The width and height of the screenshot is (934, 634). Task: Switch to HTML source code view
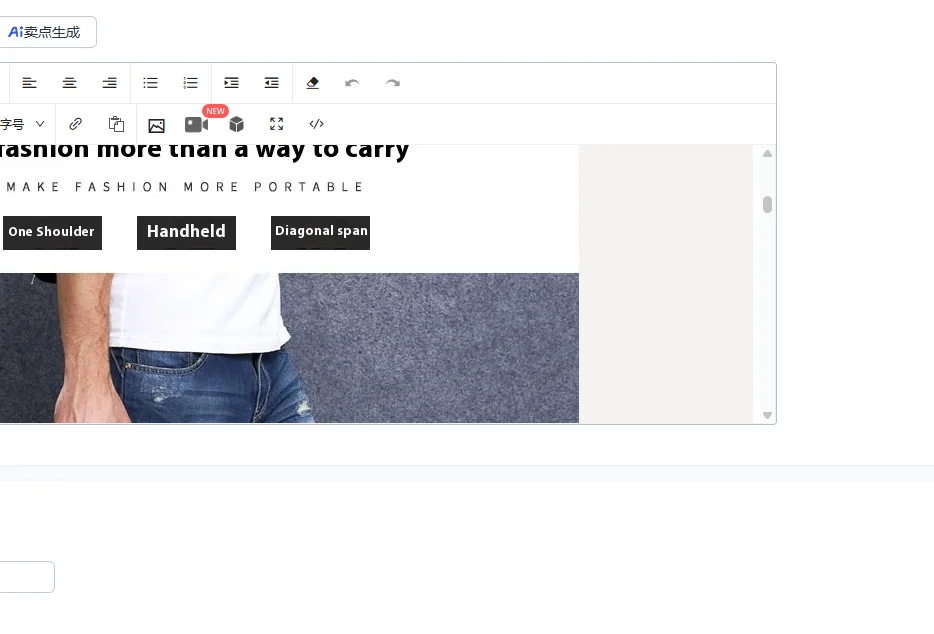[317, 124]
